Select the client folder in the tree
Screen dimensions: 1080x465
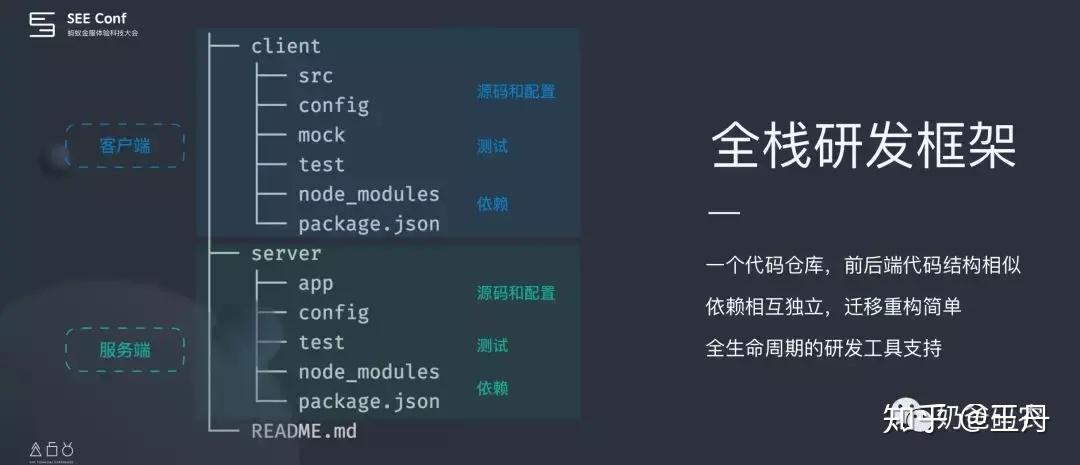[286, 46]
